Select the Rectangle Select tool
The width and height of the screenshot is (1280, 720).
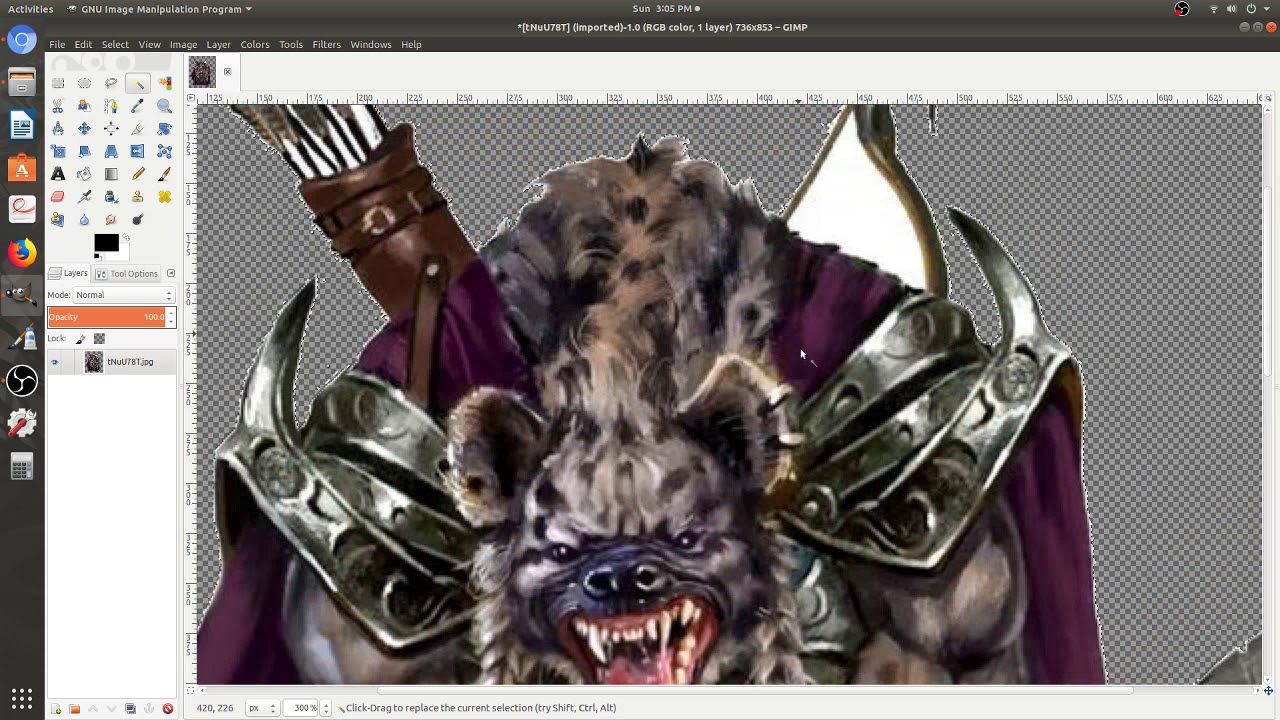pyautogui.click(x=58, y=83)
